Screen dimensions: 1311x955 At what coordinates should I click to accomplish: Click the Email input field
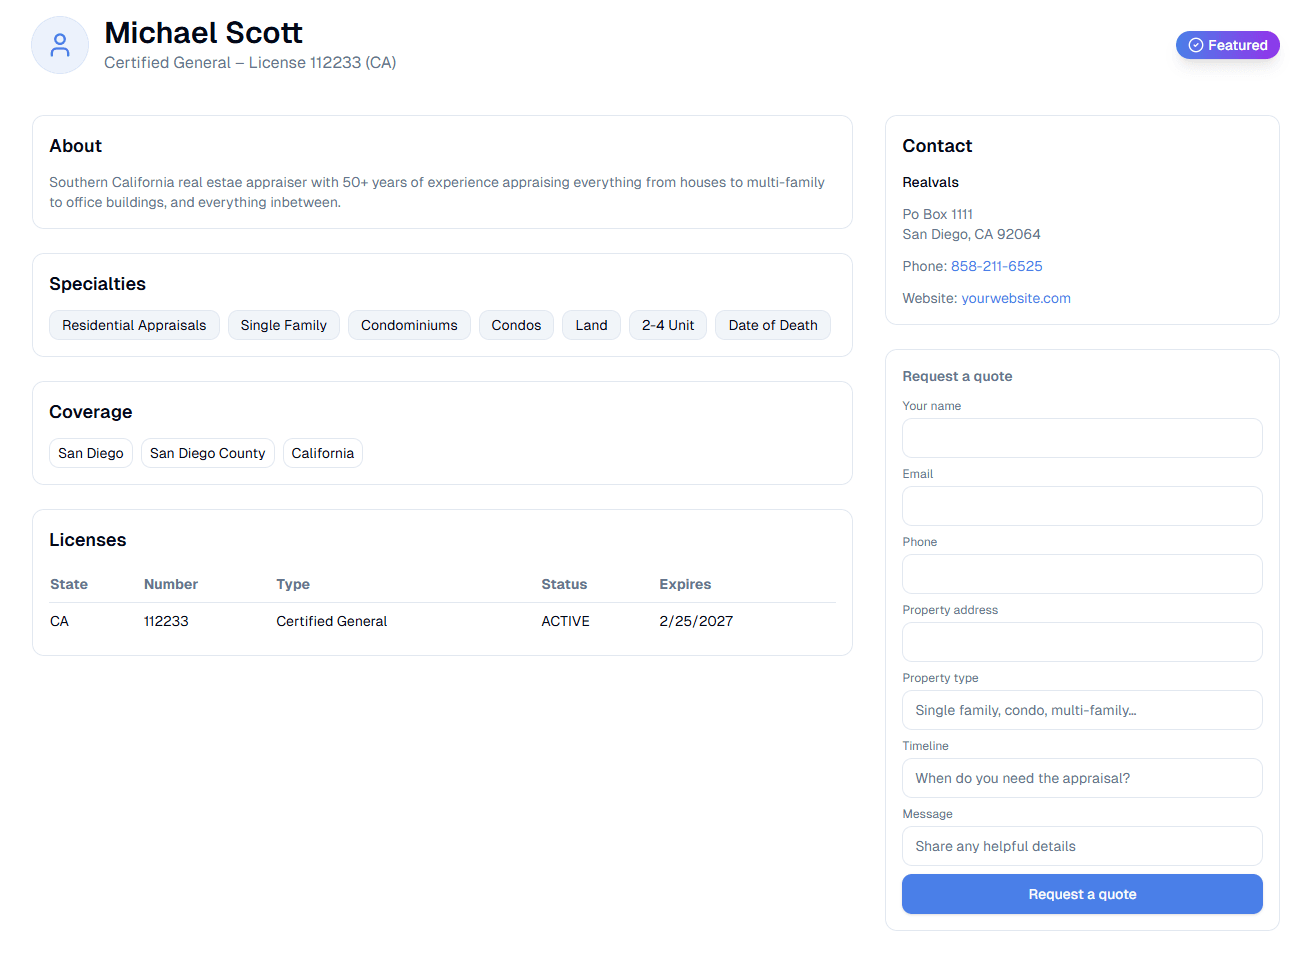tap(1082, 506)
